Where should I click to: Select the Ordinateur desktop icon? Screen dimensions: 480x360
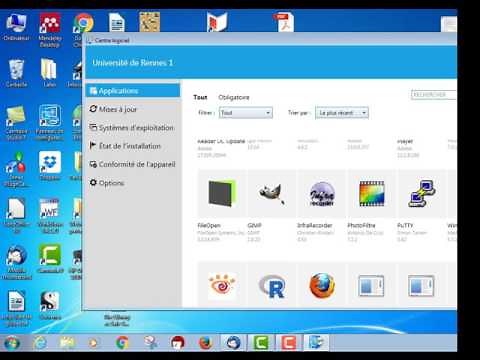coord(16,28)
